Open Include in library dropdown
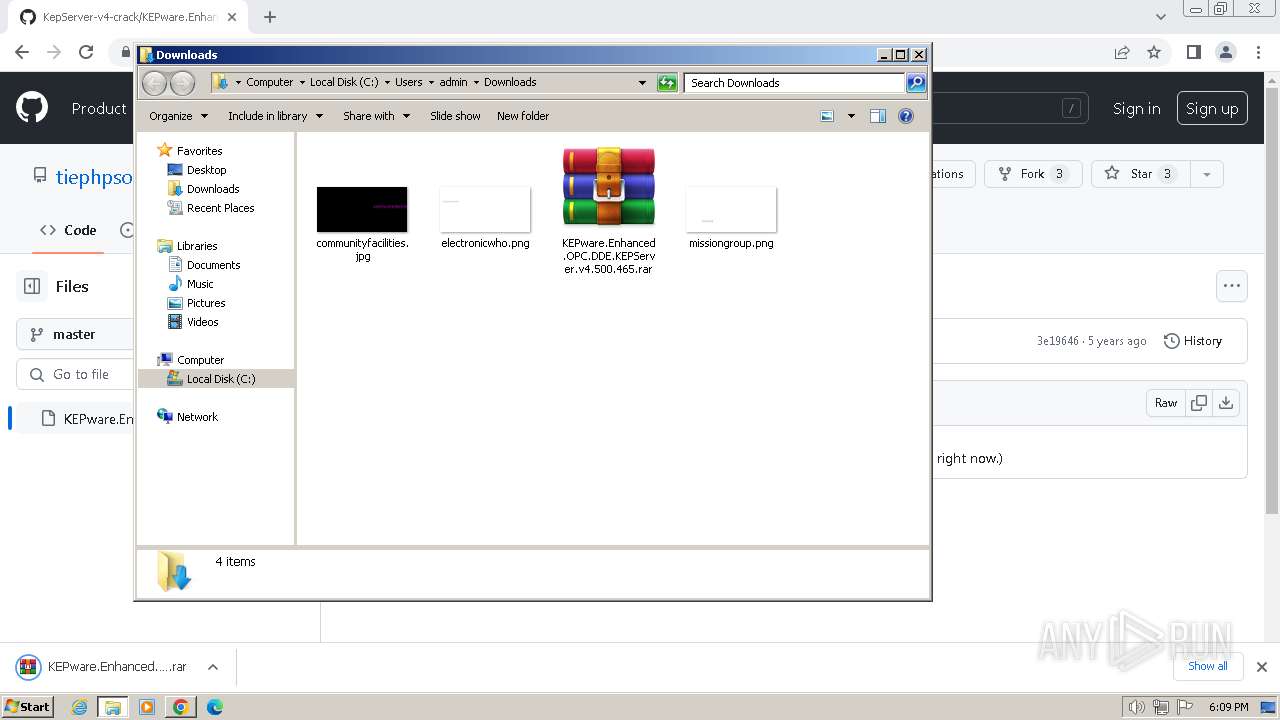1280x720 pixels. 275,116
